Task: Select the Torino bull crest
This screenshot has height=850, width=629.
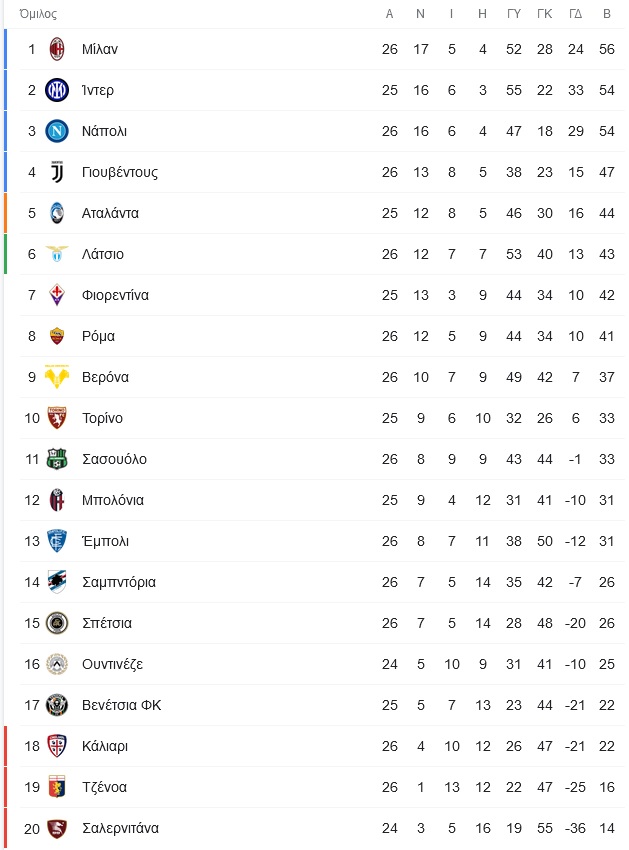Action: [57, 418]
